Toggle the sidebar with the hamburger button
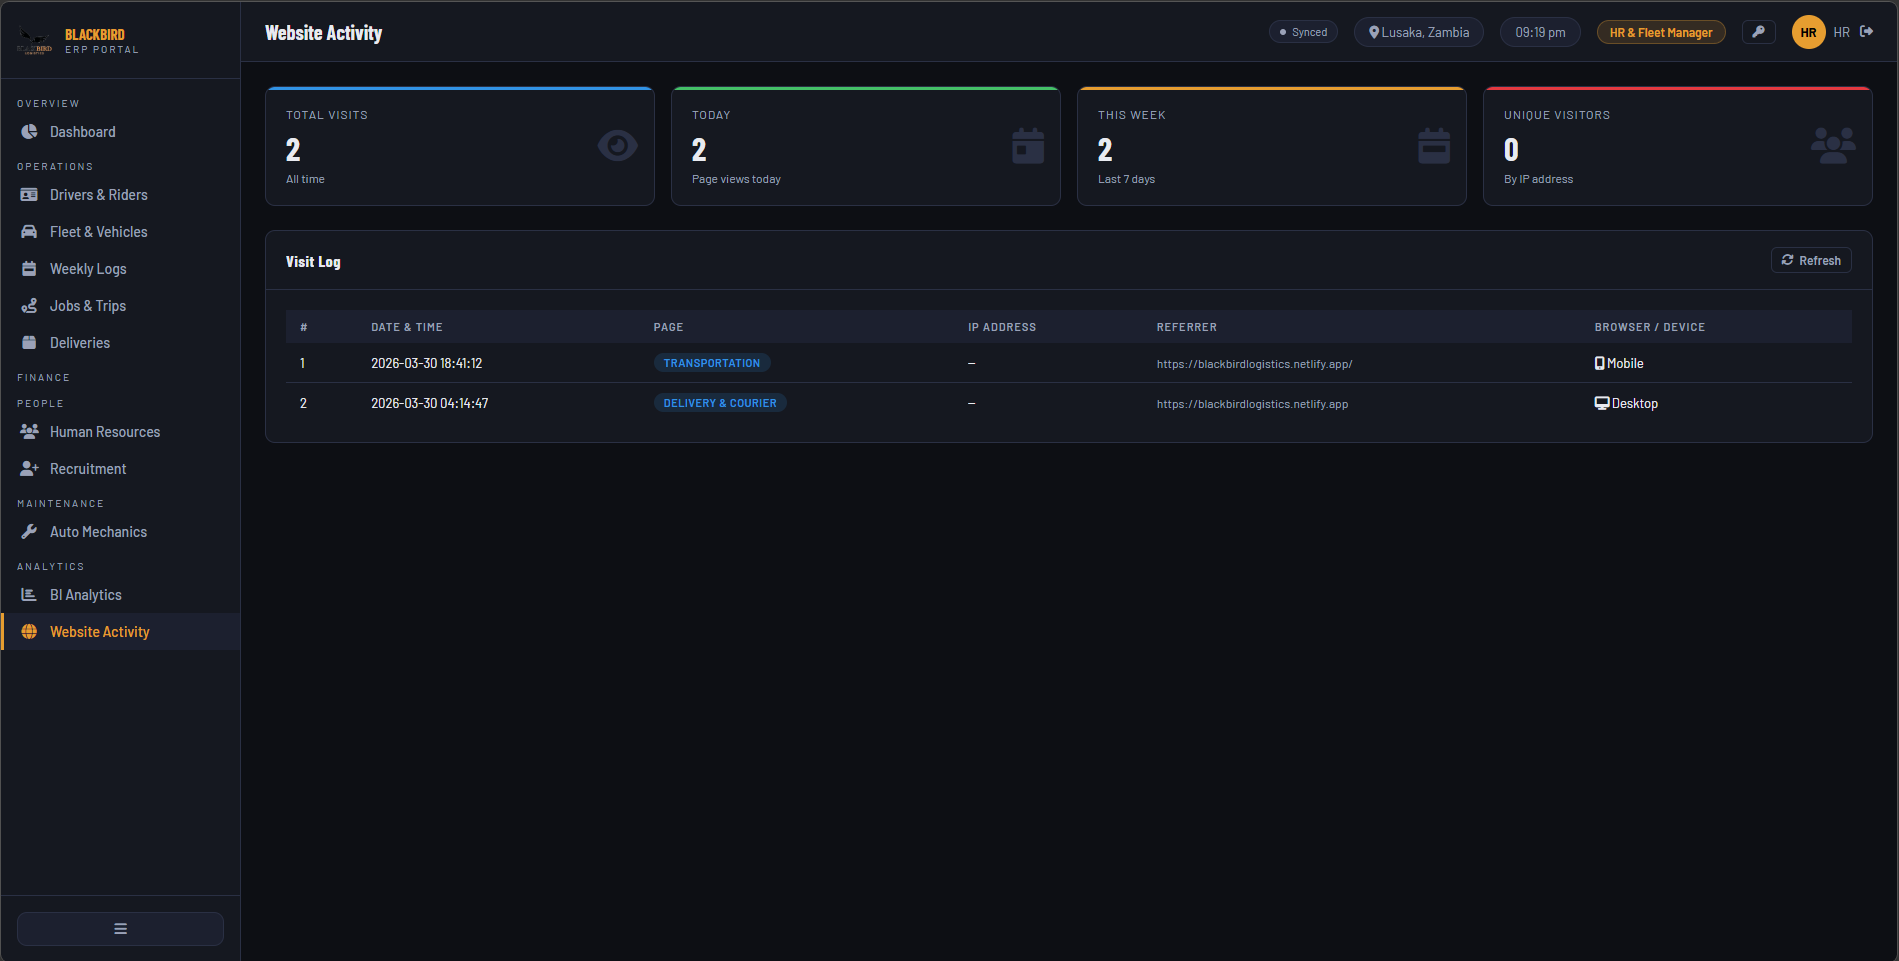The width and height of the screenshot is (1899, 961). [119, 928]
